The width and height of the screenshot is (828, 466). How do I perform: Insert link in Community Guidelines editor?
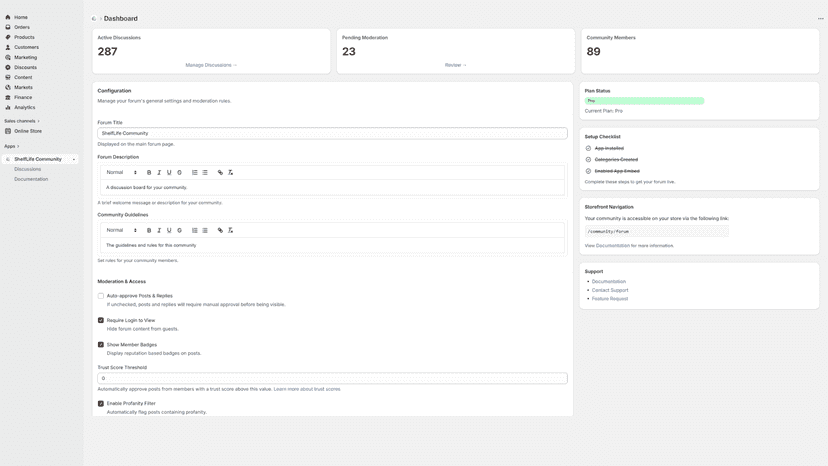(220, 230)
